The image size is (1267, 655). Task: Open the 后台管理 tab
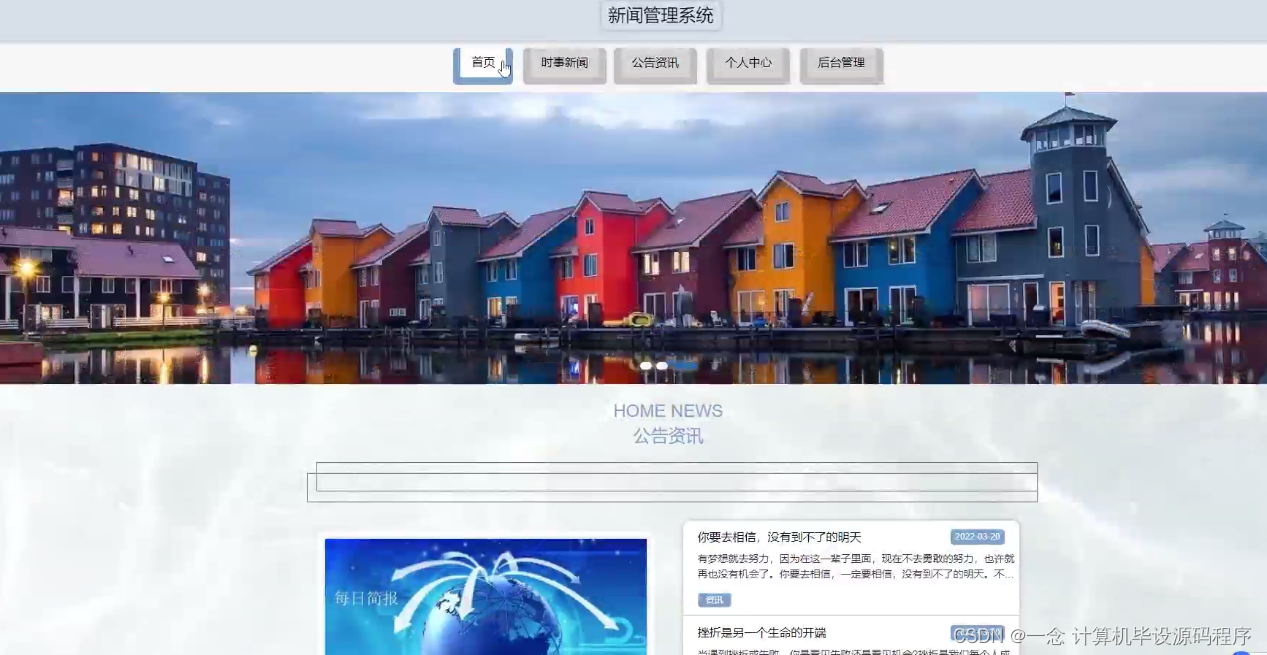tap(841, 65)
